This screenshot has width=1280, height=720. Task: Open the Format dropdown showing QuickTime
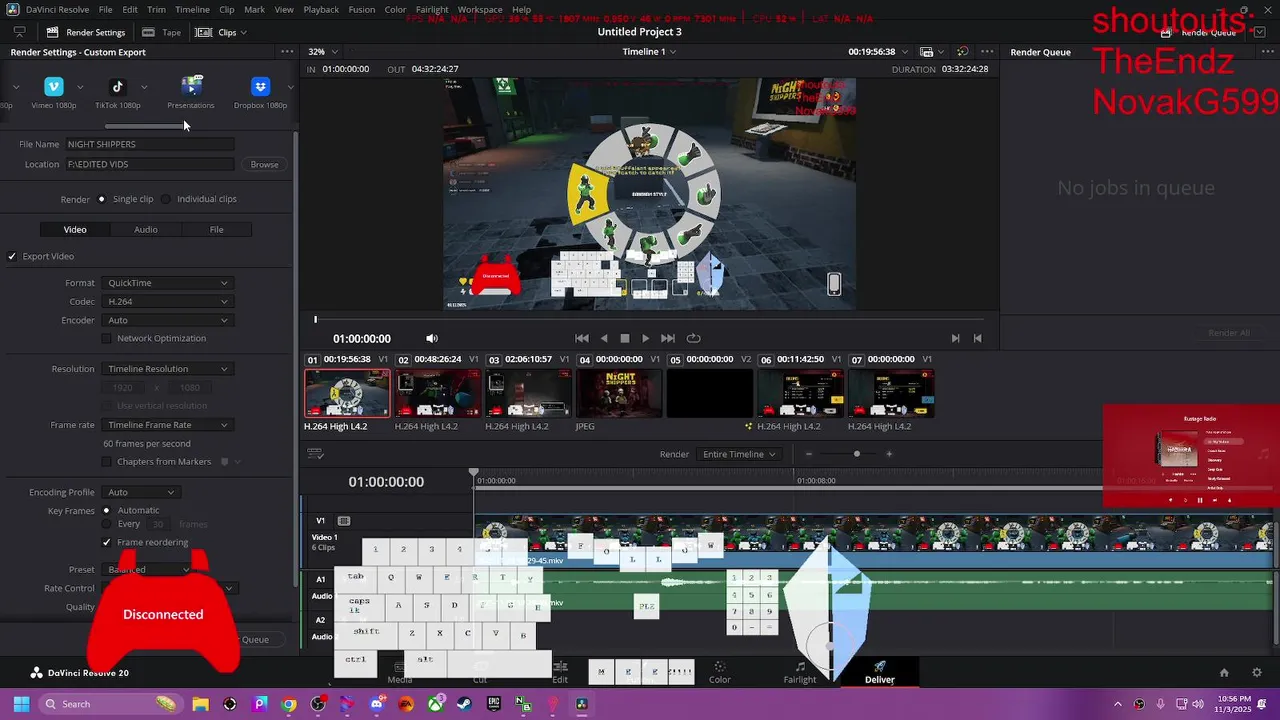point(167,283)
